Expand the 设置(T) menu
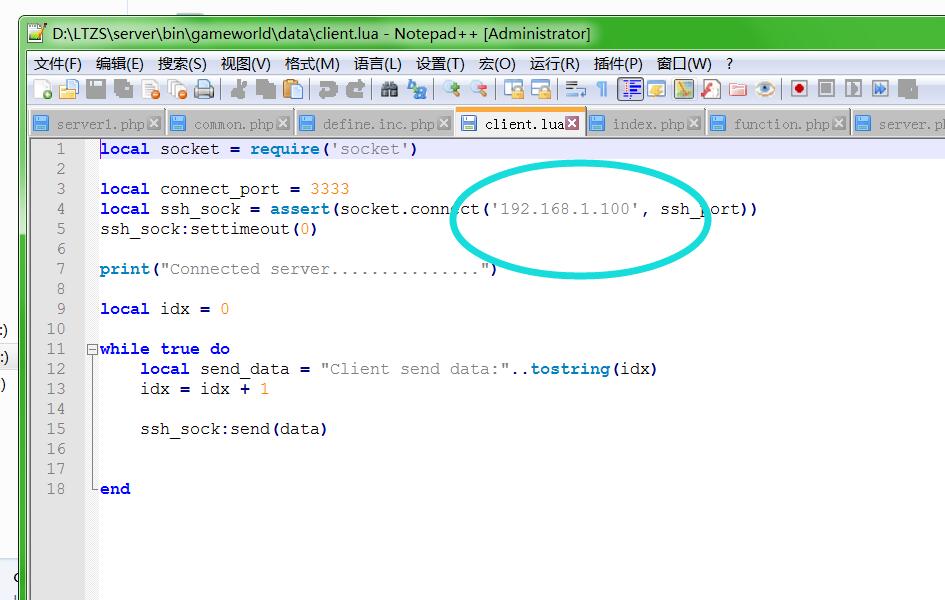 pyautogui.click(x=440, y=63)
